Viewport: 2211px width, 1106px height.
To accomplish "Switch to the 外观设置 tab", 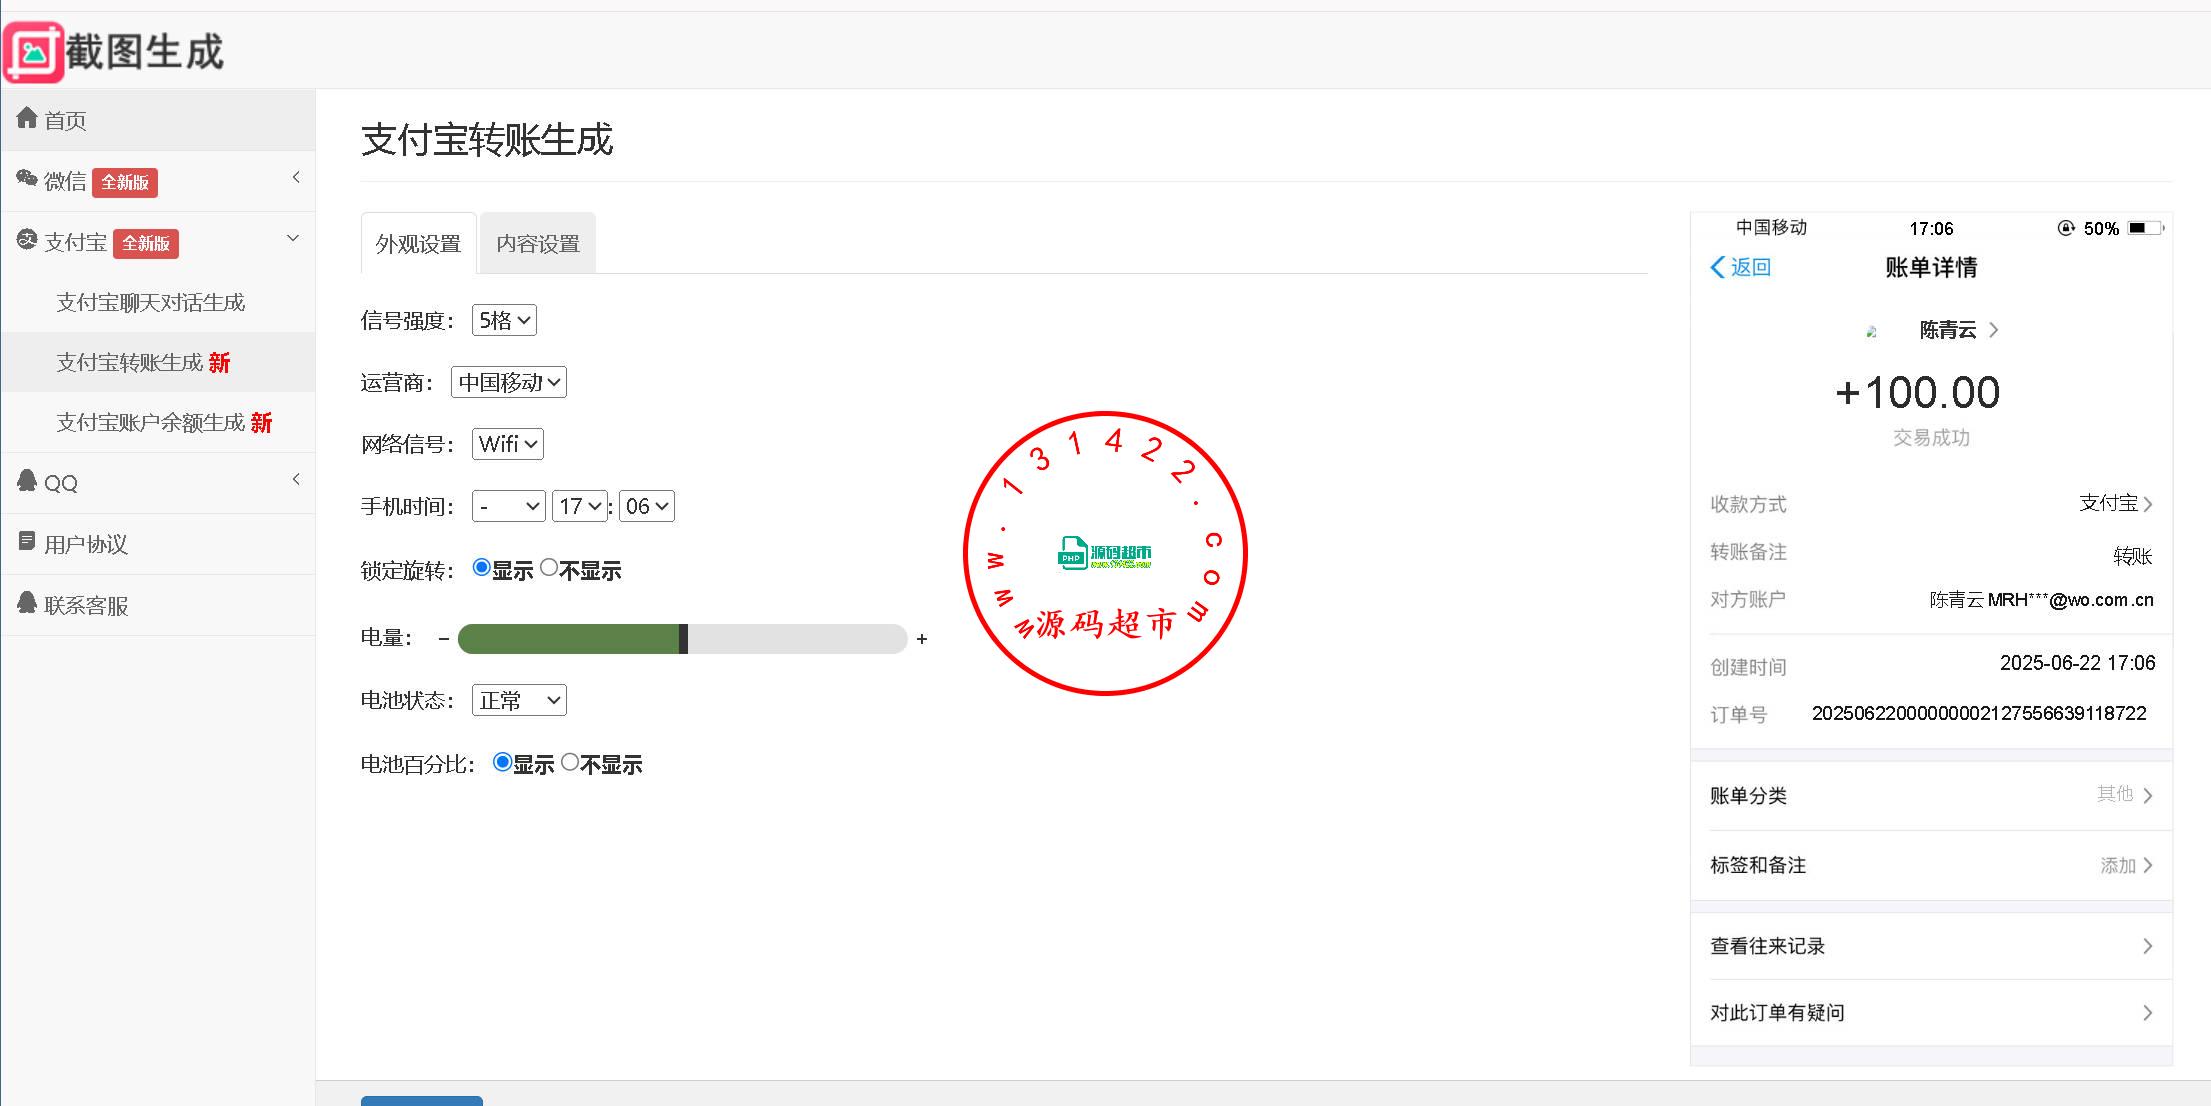I will point(419,243).
